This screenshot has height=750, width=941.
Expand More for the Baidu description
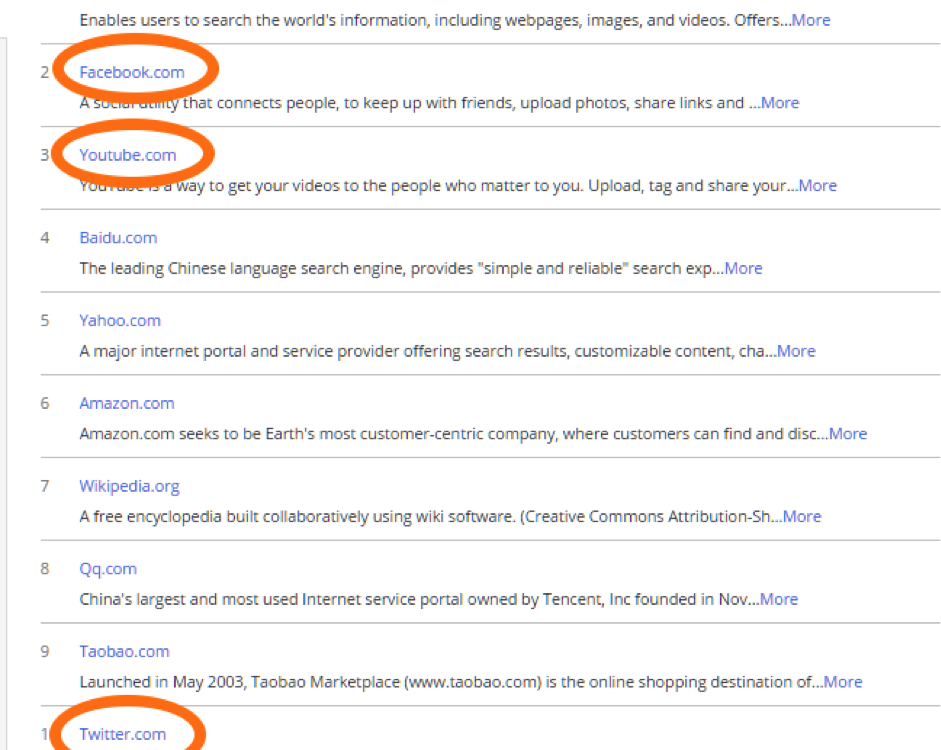coord(744,268)
